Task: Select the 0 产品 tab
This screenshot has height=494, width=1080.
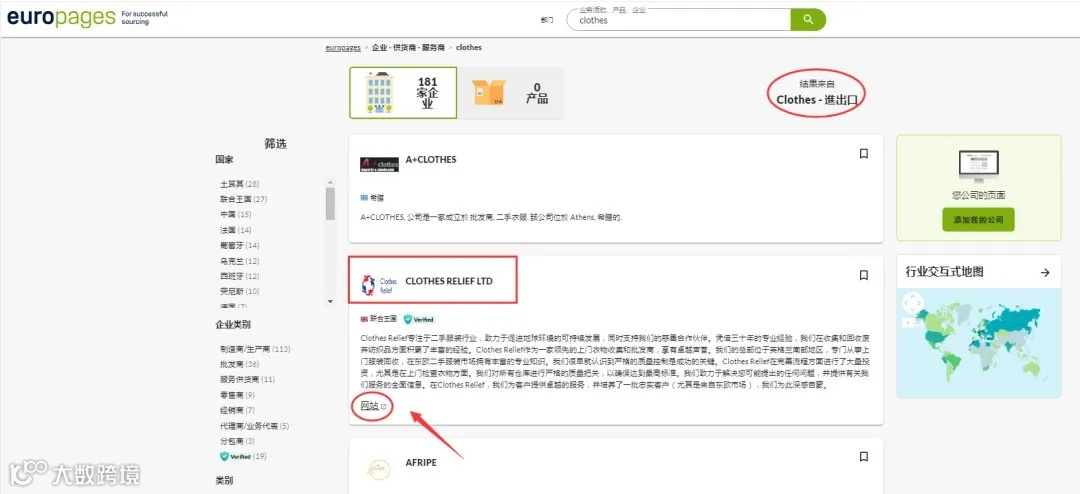Action: tap(512, 93)
